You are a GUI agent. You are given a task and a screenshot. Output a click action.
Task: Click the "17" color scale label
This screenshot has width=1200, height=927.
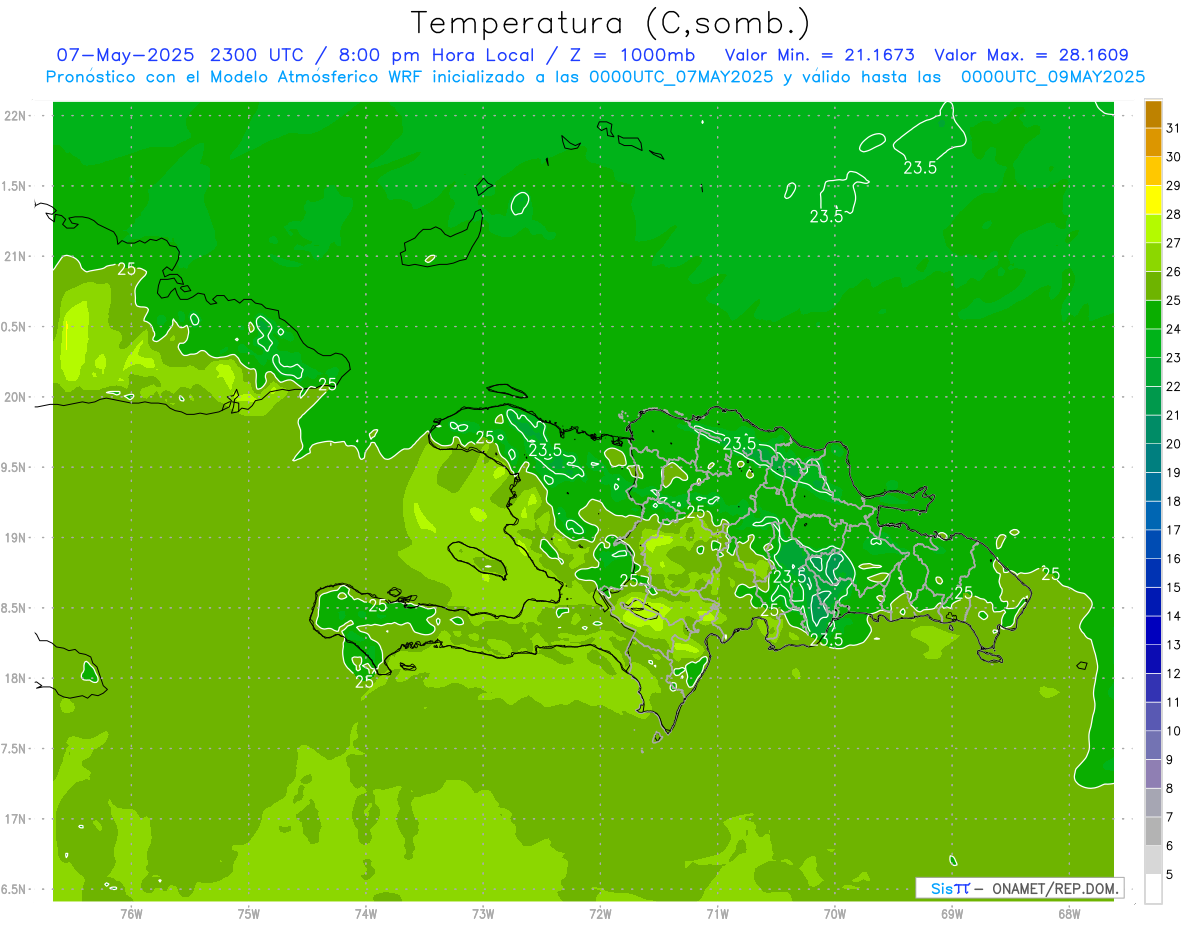click(1174, 530)
